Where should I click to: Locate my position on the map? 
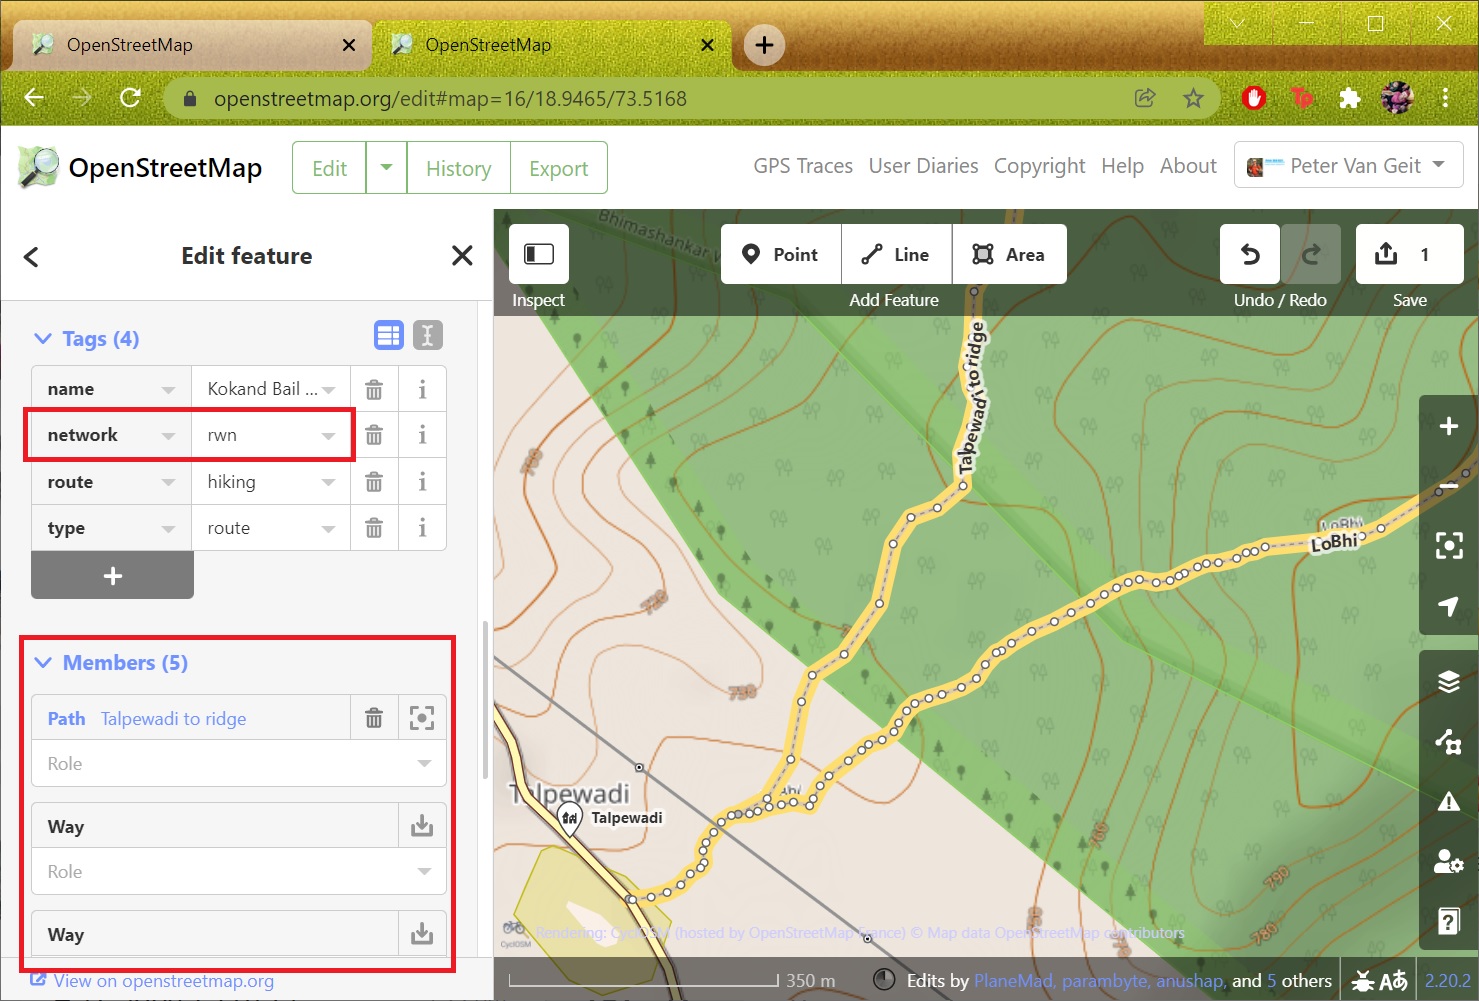tap(1449, 605)
